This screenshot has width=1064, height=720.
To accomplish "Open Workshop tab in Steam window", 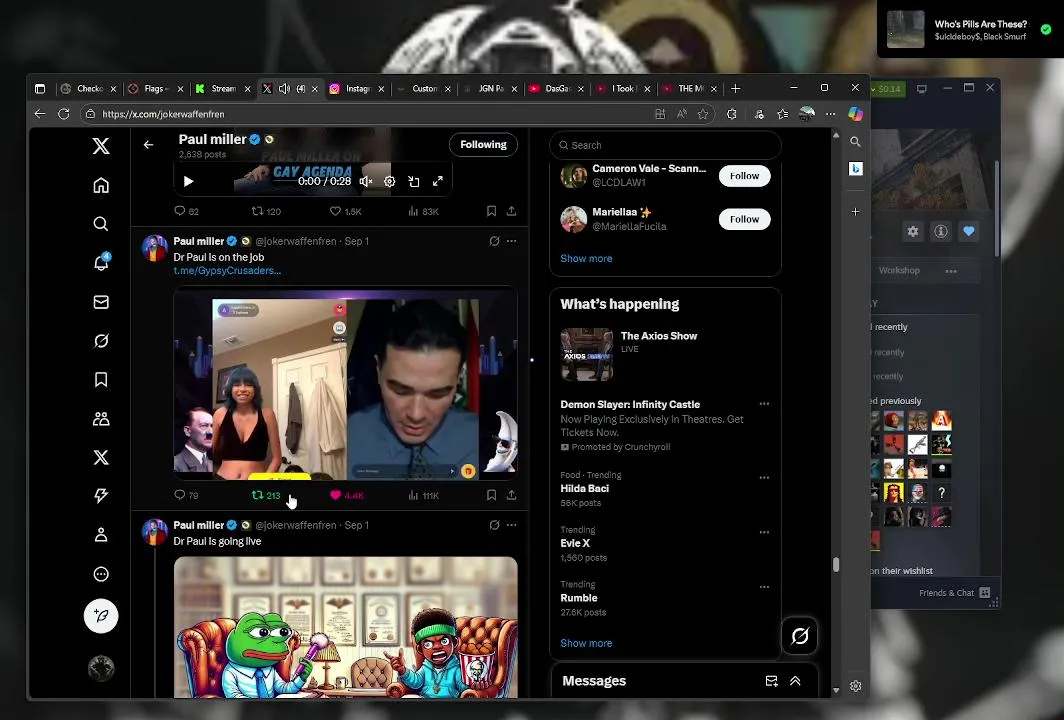I will click(x=899, y=270).
